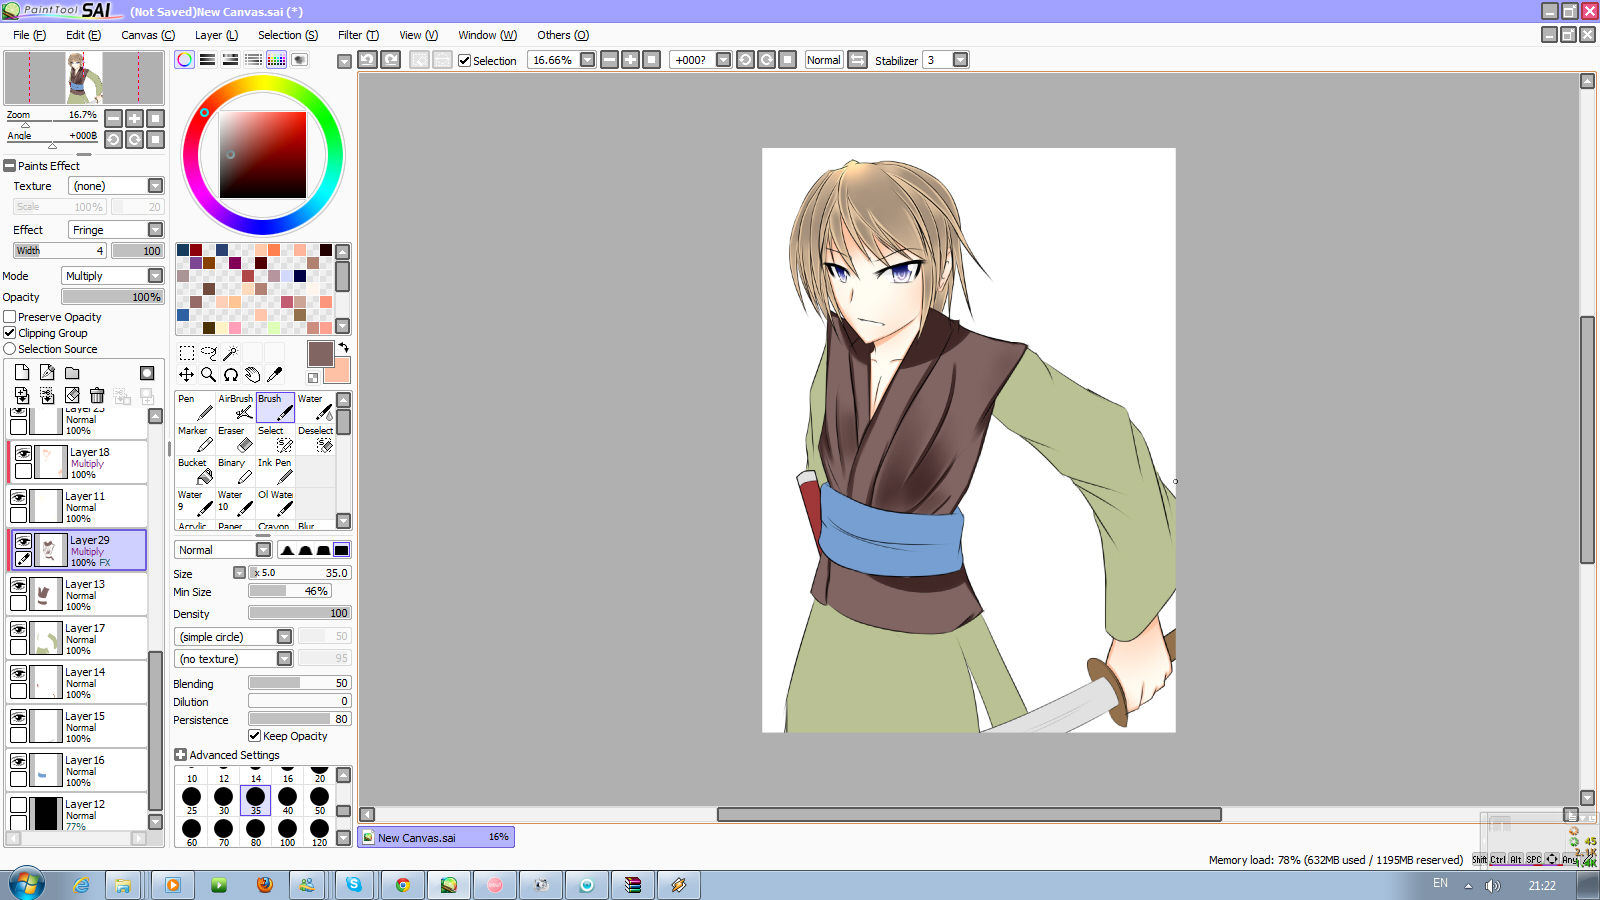Pick the eyedropper color picker tool
This screenshot has width=1600, height=900.
pos(275,375)
